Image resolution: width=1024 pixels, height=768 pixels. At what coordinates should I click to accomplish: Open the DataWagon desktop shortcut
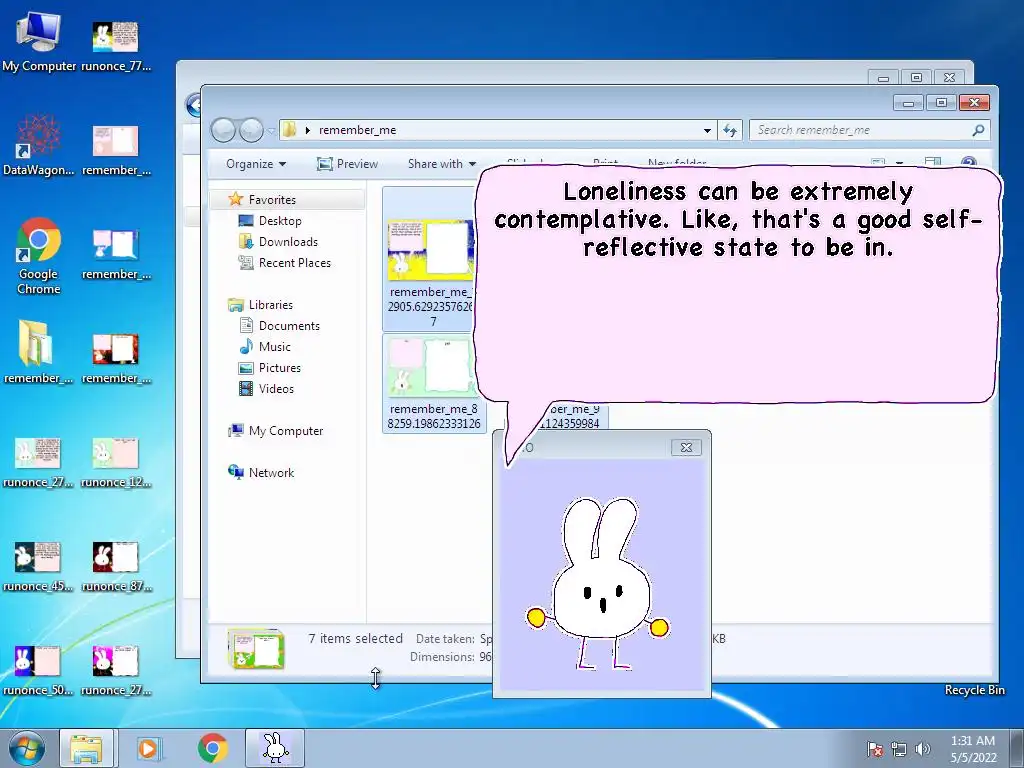39,144
